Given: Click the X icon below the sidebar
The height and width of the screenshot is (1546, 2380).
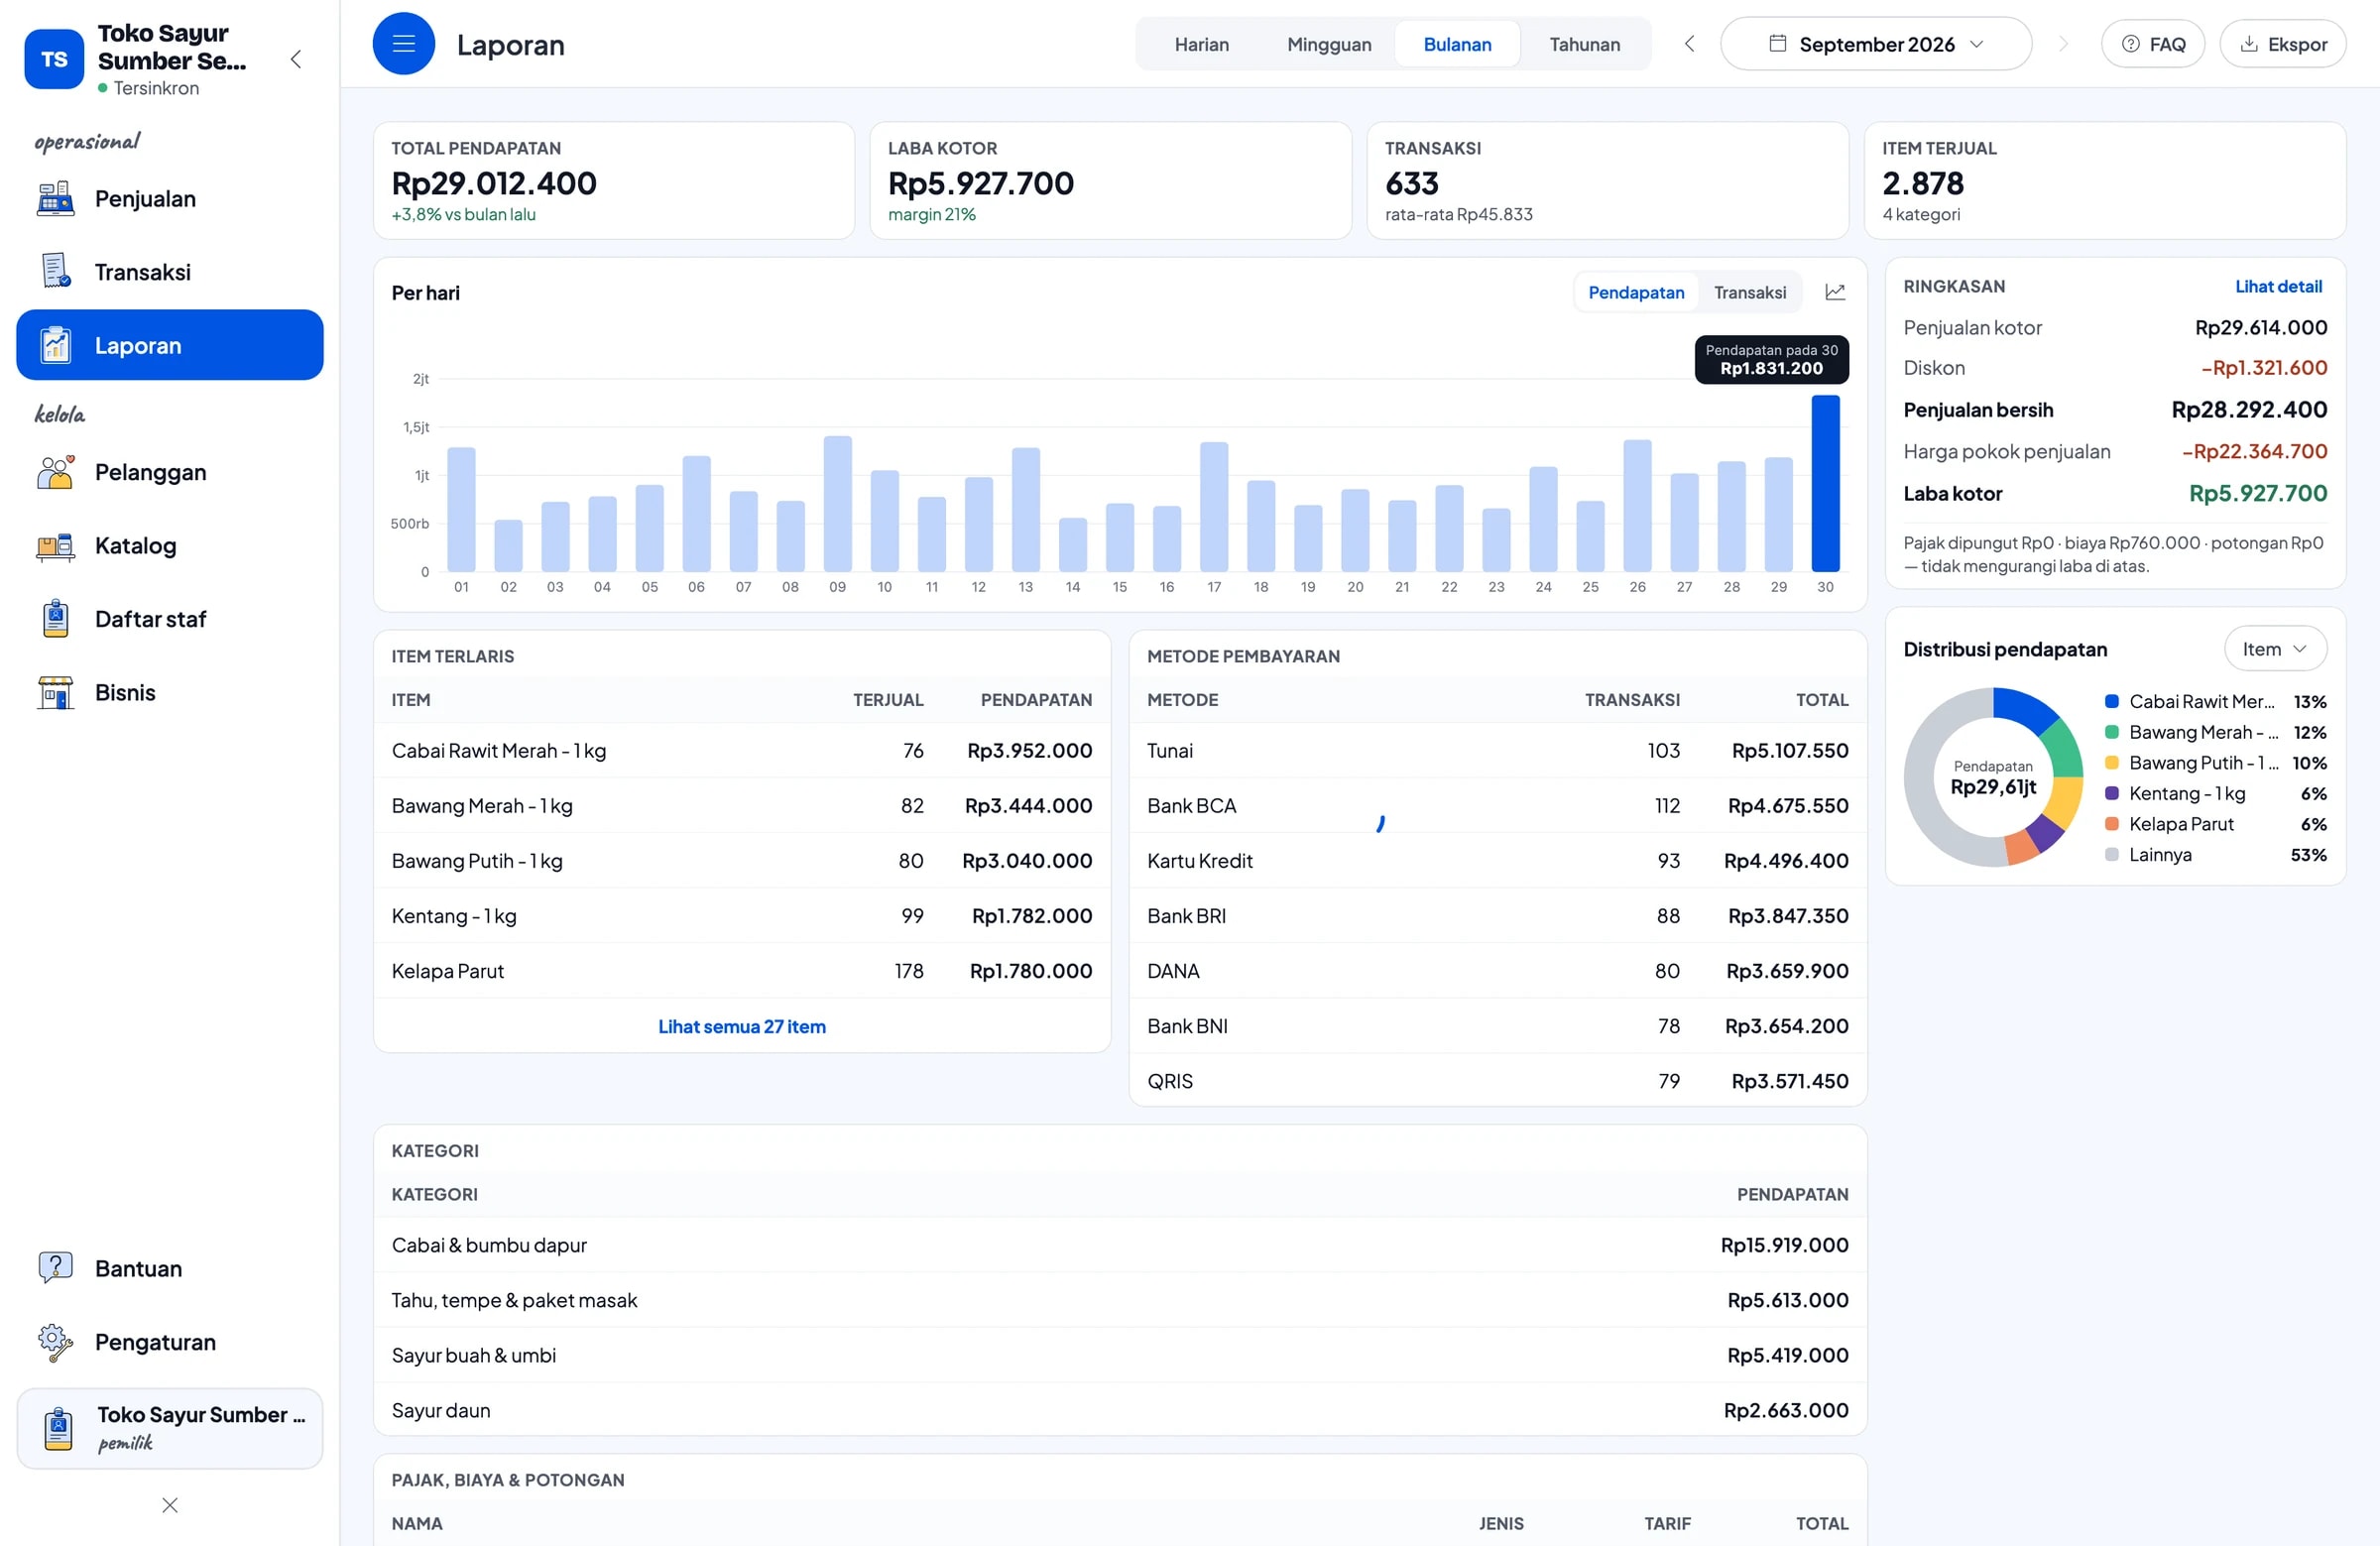Looking at the screenshot, I should [170, 1505].
